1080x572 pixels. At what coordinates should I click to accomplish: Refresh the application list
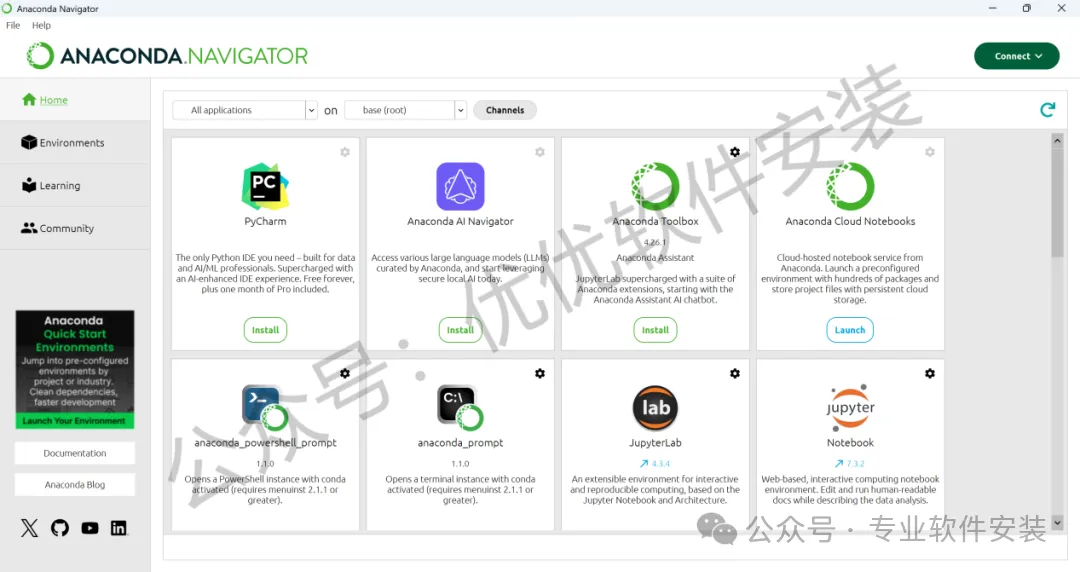coord(1048,110)
